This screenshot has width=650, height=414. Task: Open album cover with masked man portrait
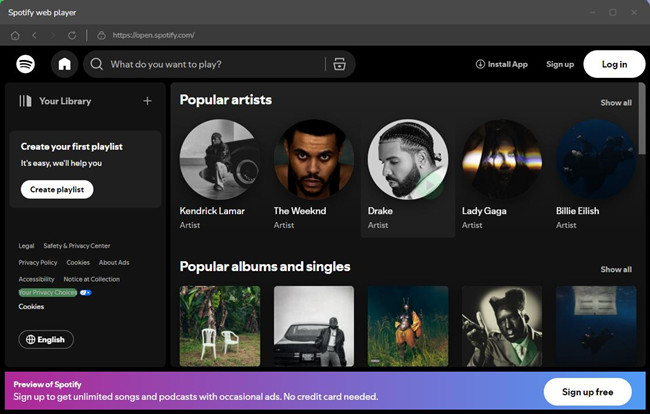click(502, 326)
